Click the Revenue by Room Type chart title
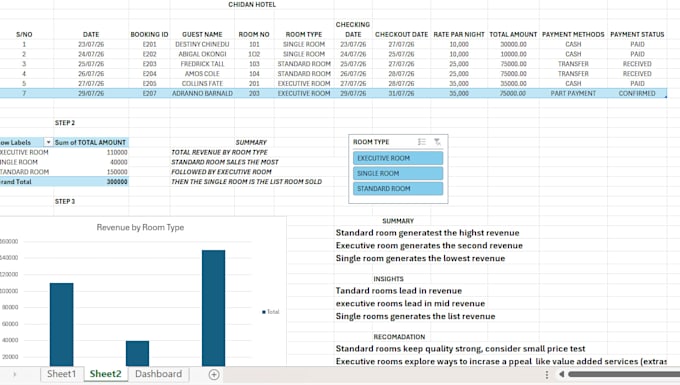The image size is (680, 385). point(140,228)
